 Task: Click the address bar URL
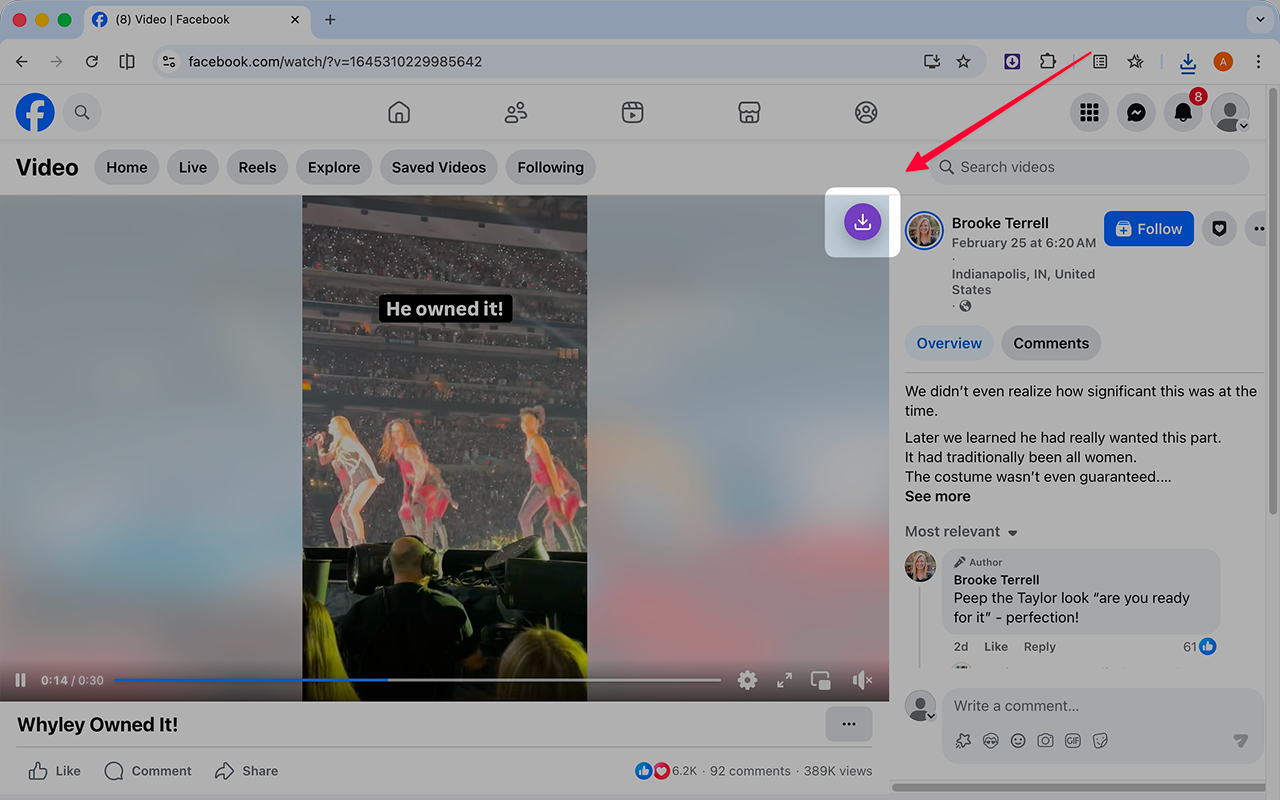point(335,62)
